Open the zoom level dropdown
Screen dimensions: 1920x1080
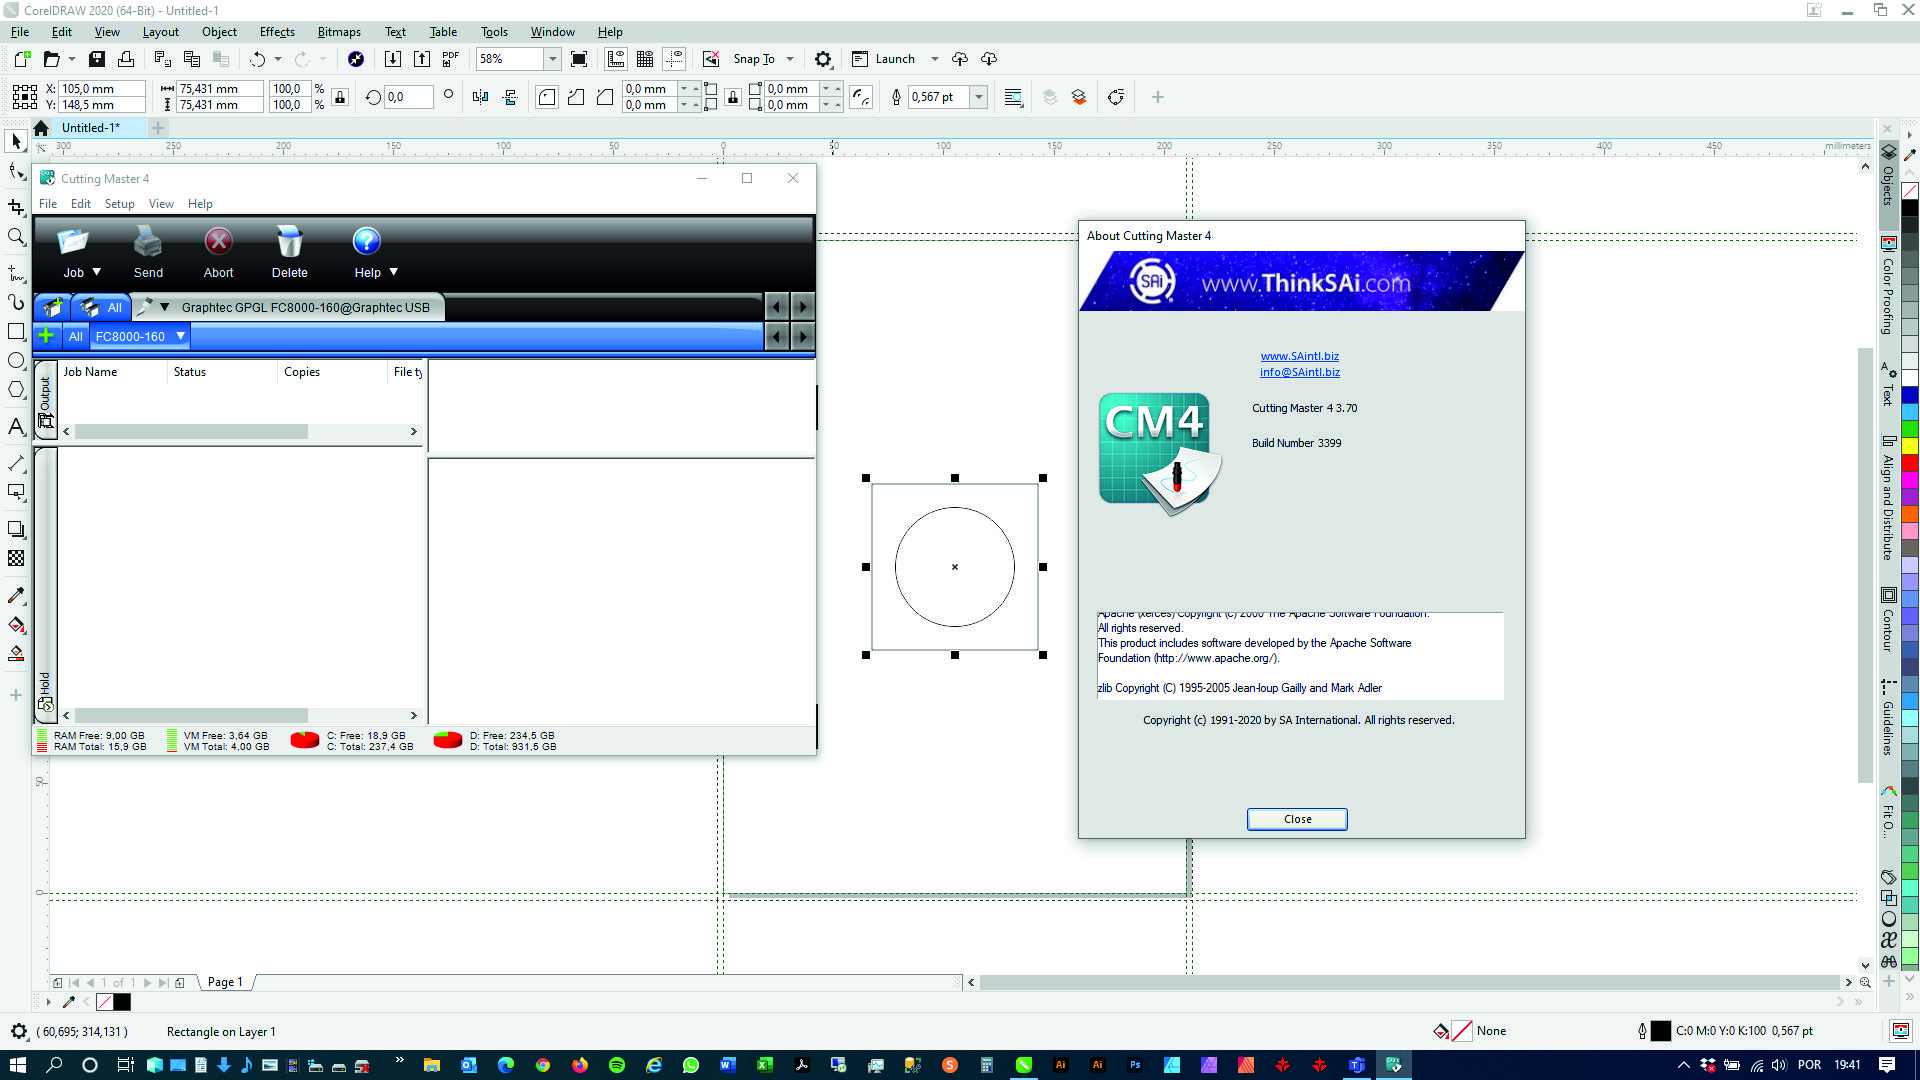[x=552, y=59]
